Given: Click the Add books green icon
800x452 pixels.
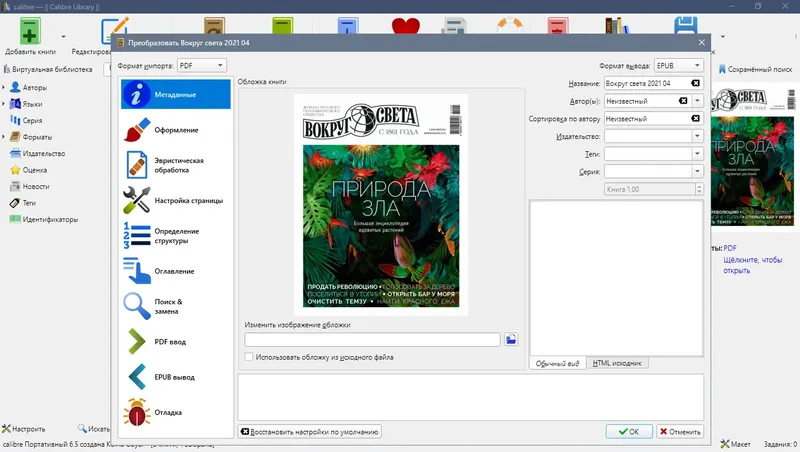Looking at the screenshot, I should tap(30, 31).
